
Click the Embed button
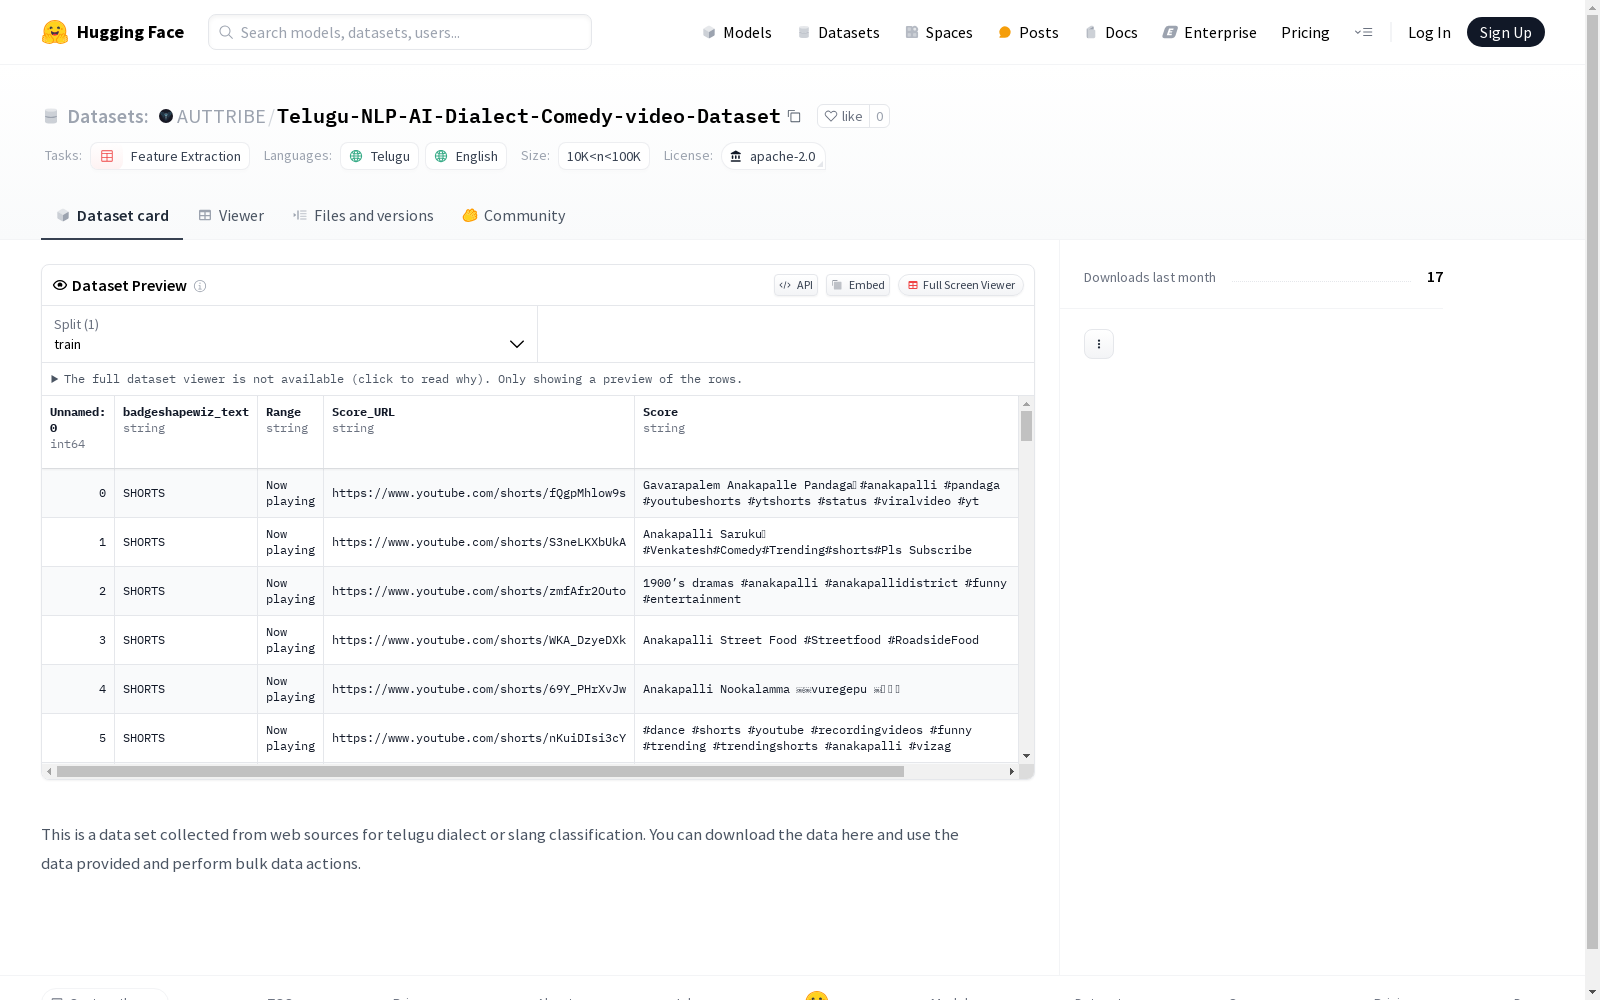tap(858, 285)
